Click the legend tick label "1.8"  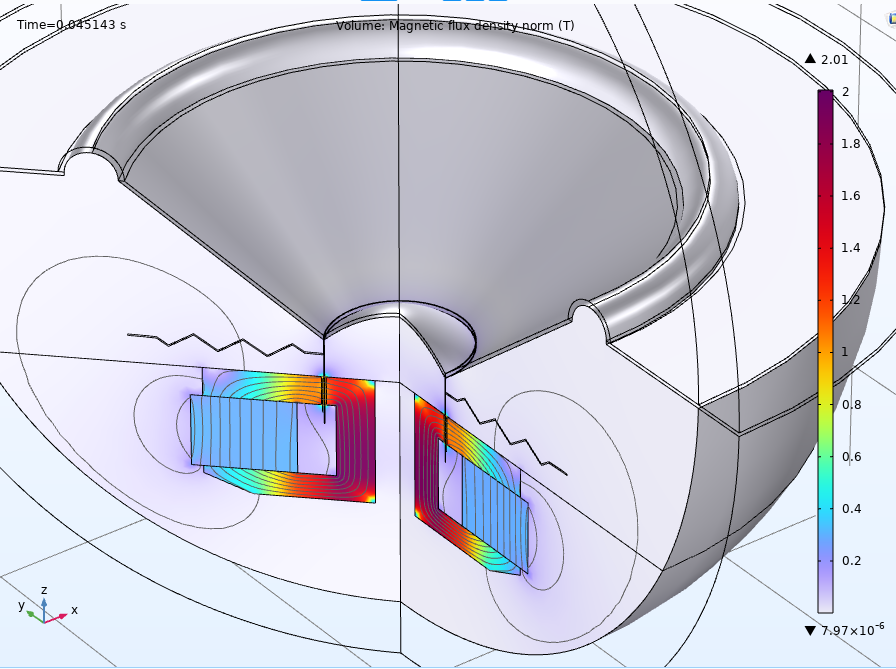(850, 143)
